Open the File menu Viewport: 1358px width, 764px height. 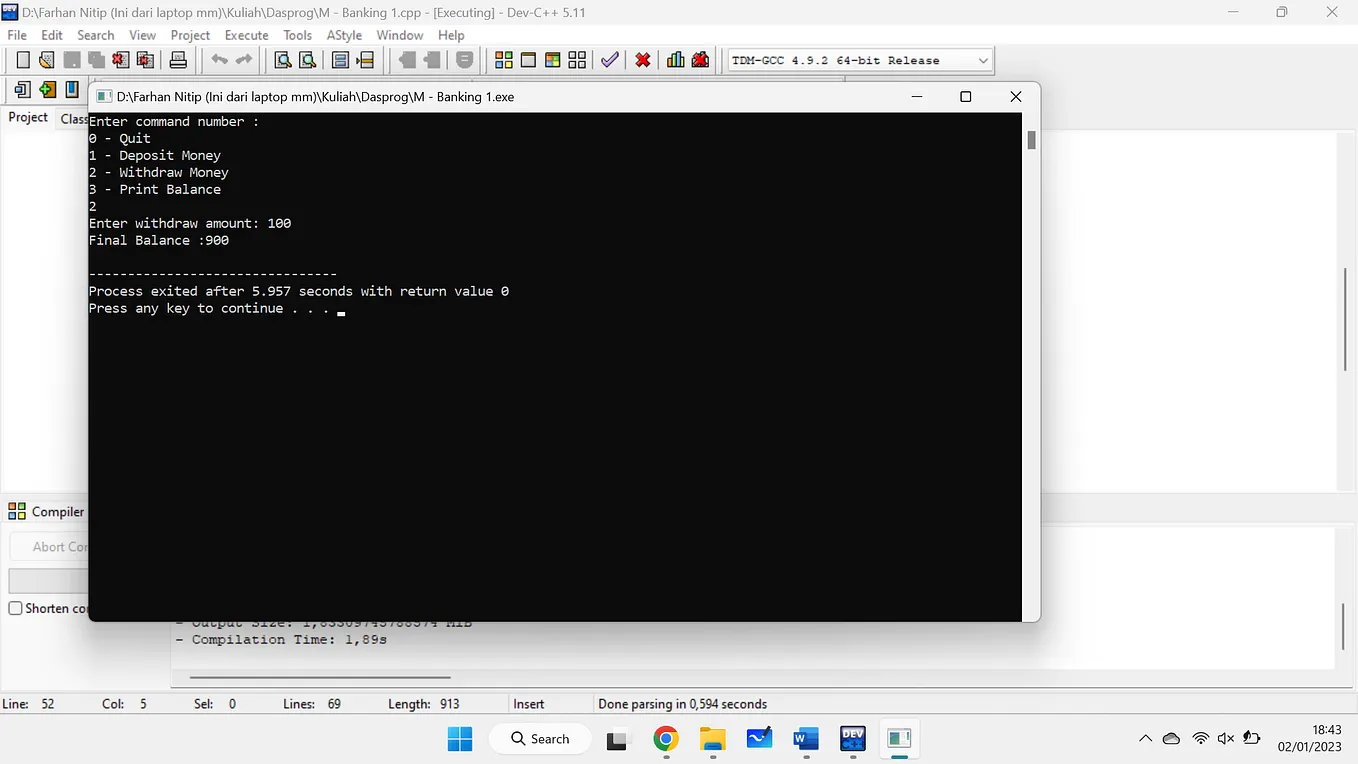click(x=17, y=35)
